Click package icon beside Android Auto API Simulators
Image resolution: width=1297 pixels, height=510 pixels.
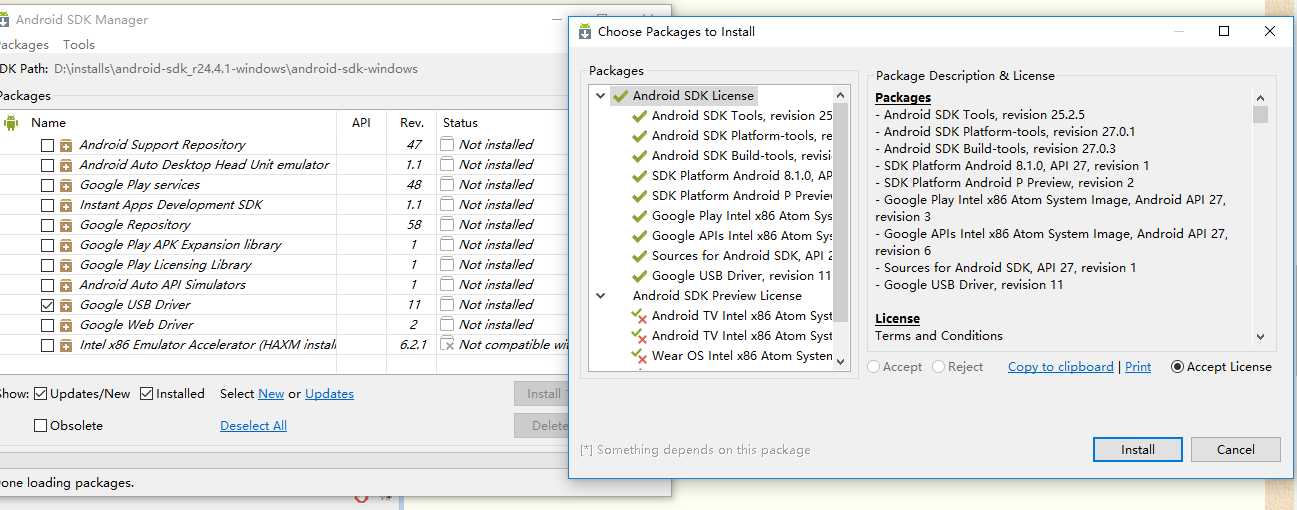66,285
